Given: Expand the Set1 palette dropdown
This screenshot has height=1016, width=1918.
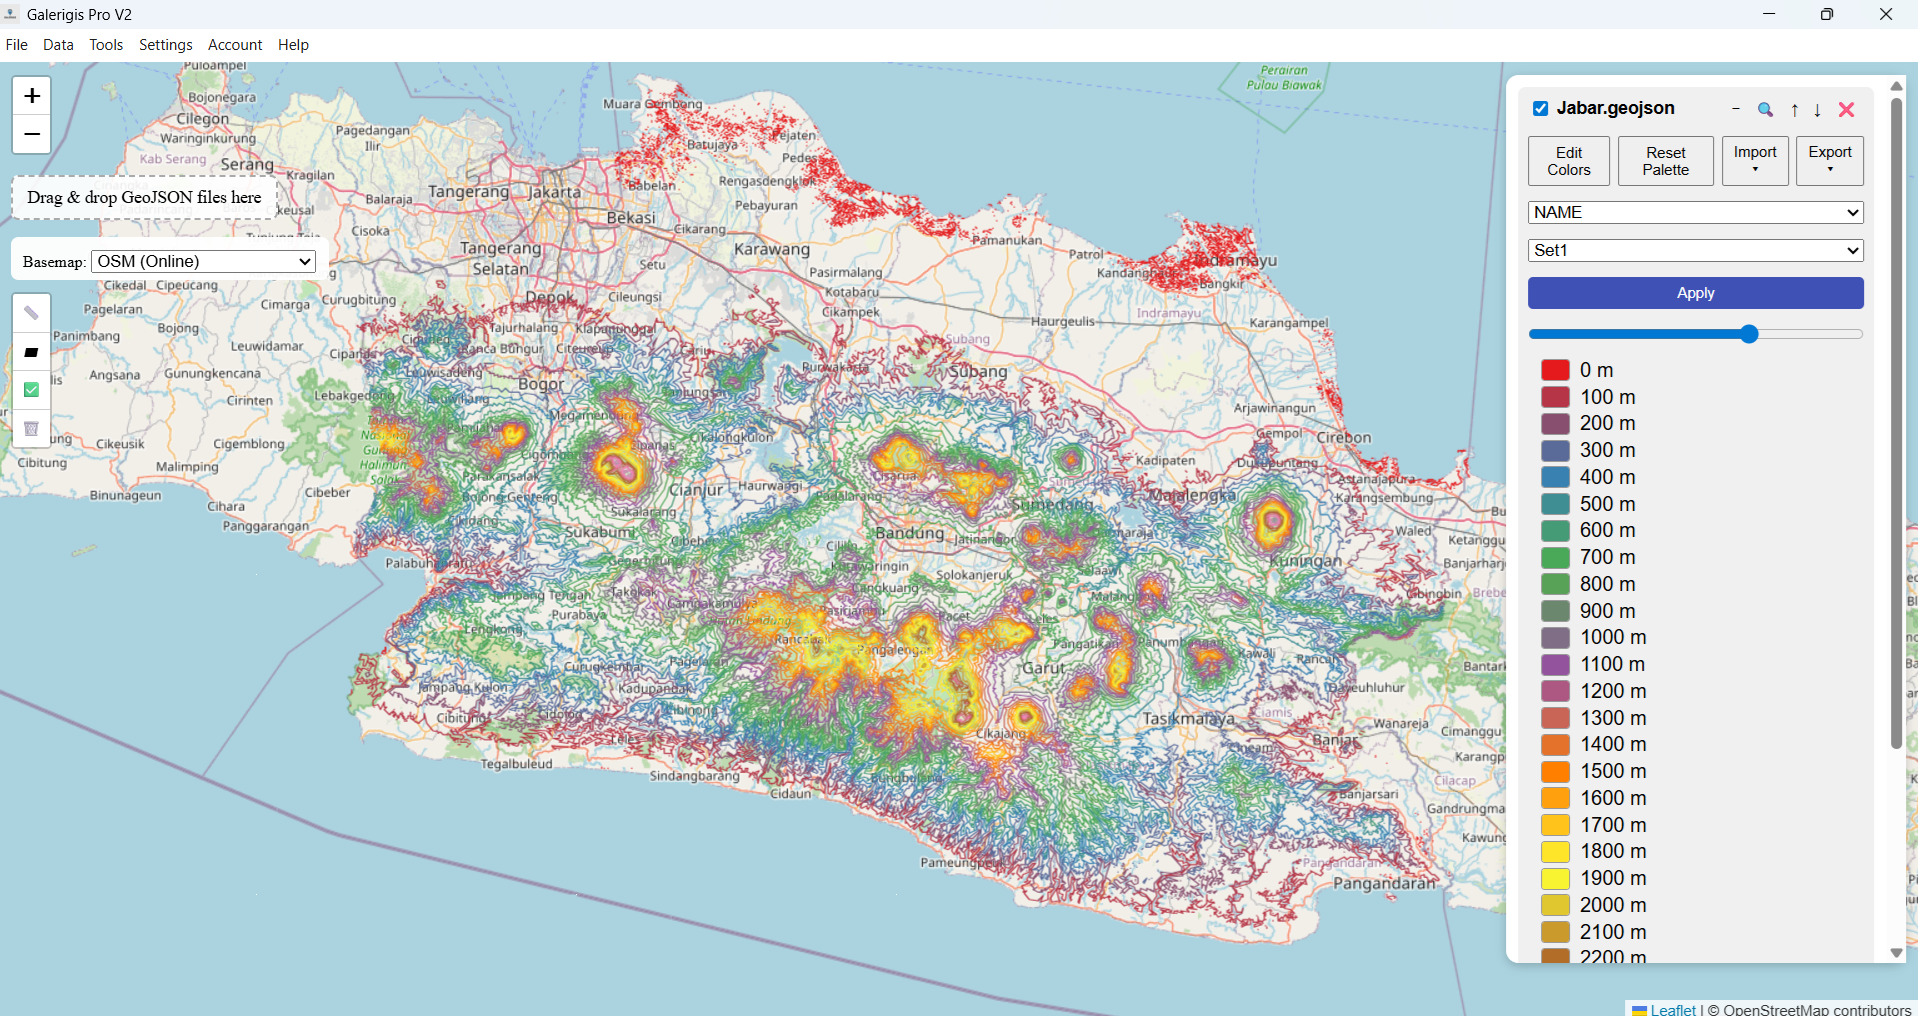Looking at the screenshot, I should (x=1695, y=250).
